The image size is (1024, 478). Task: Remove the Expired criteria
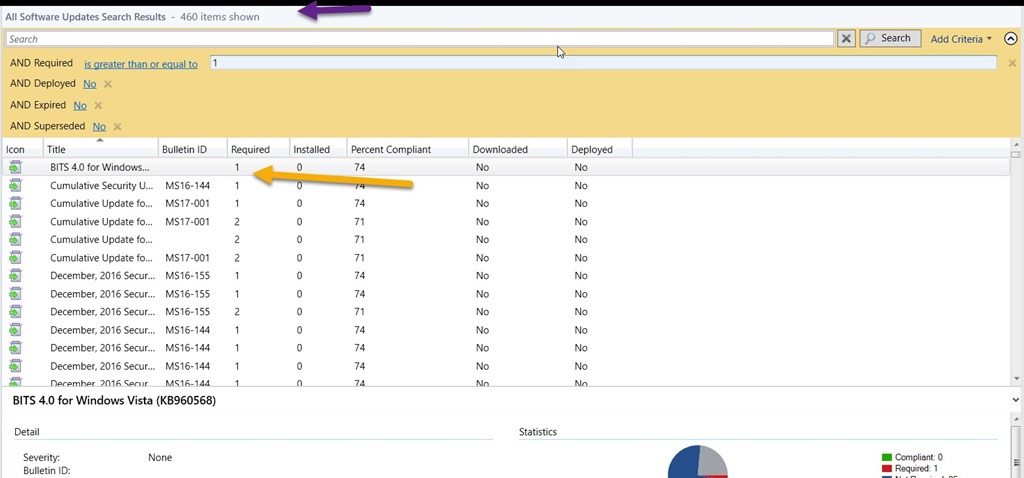click(x=98, y=105)
